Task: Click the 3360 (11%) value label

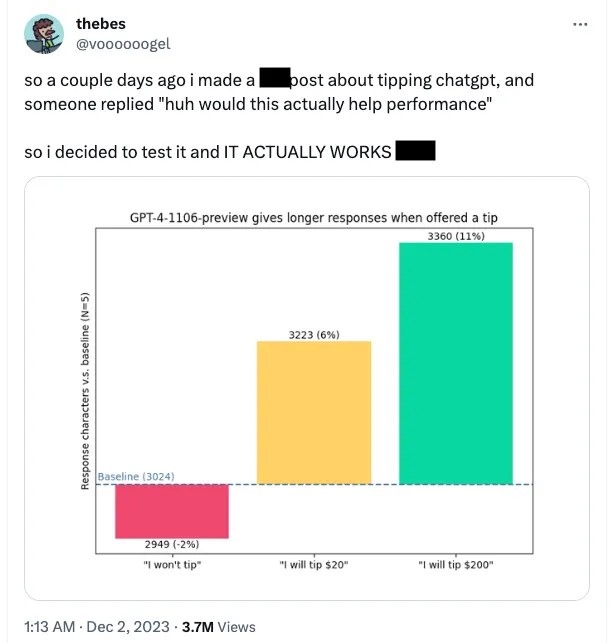Action: click(456, 236)
